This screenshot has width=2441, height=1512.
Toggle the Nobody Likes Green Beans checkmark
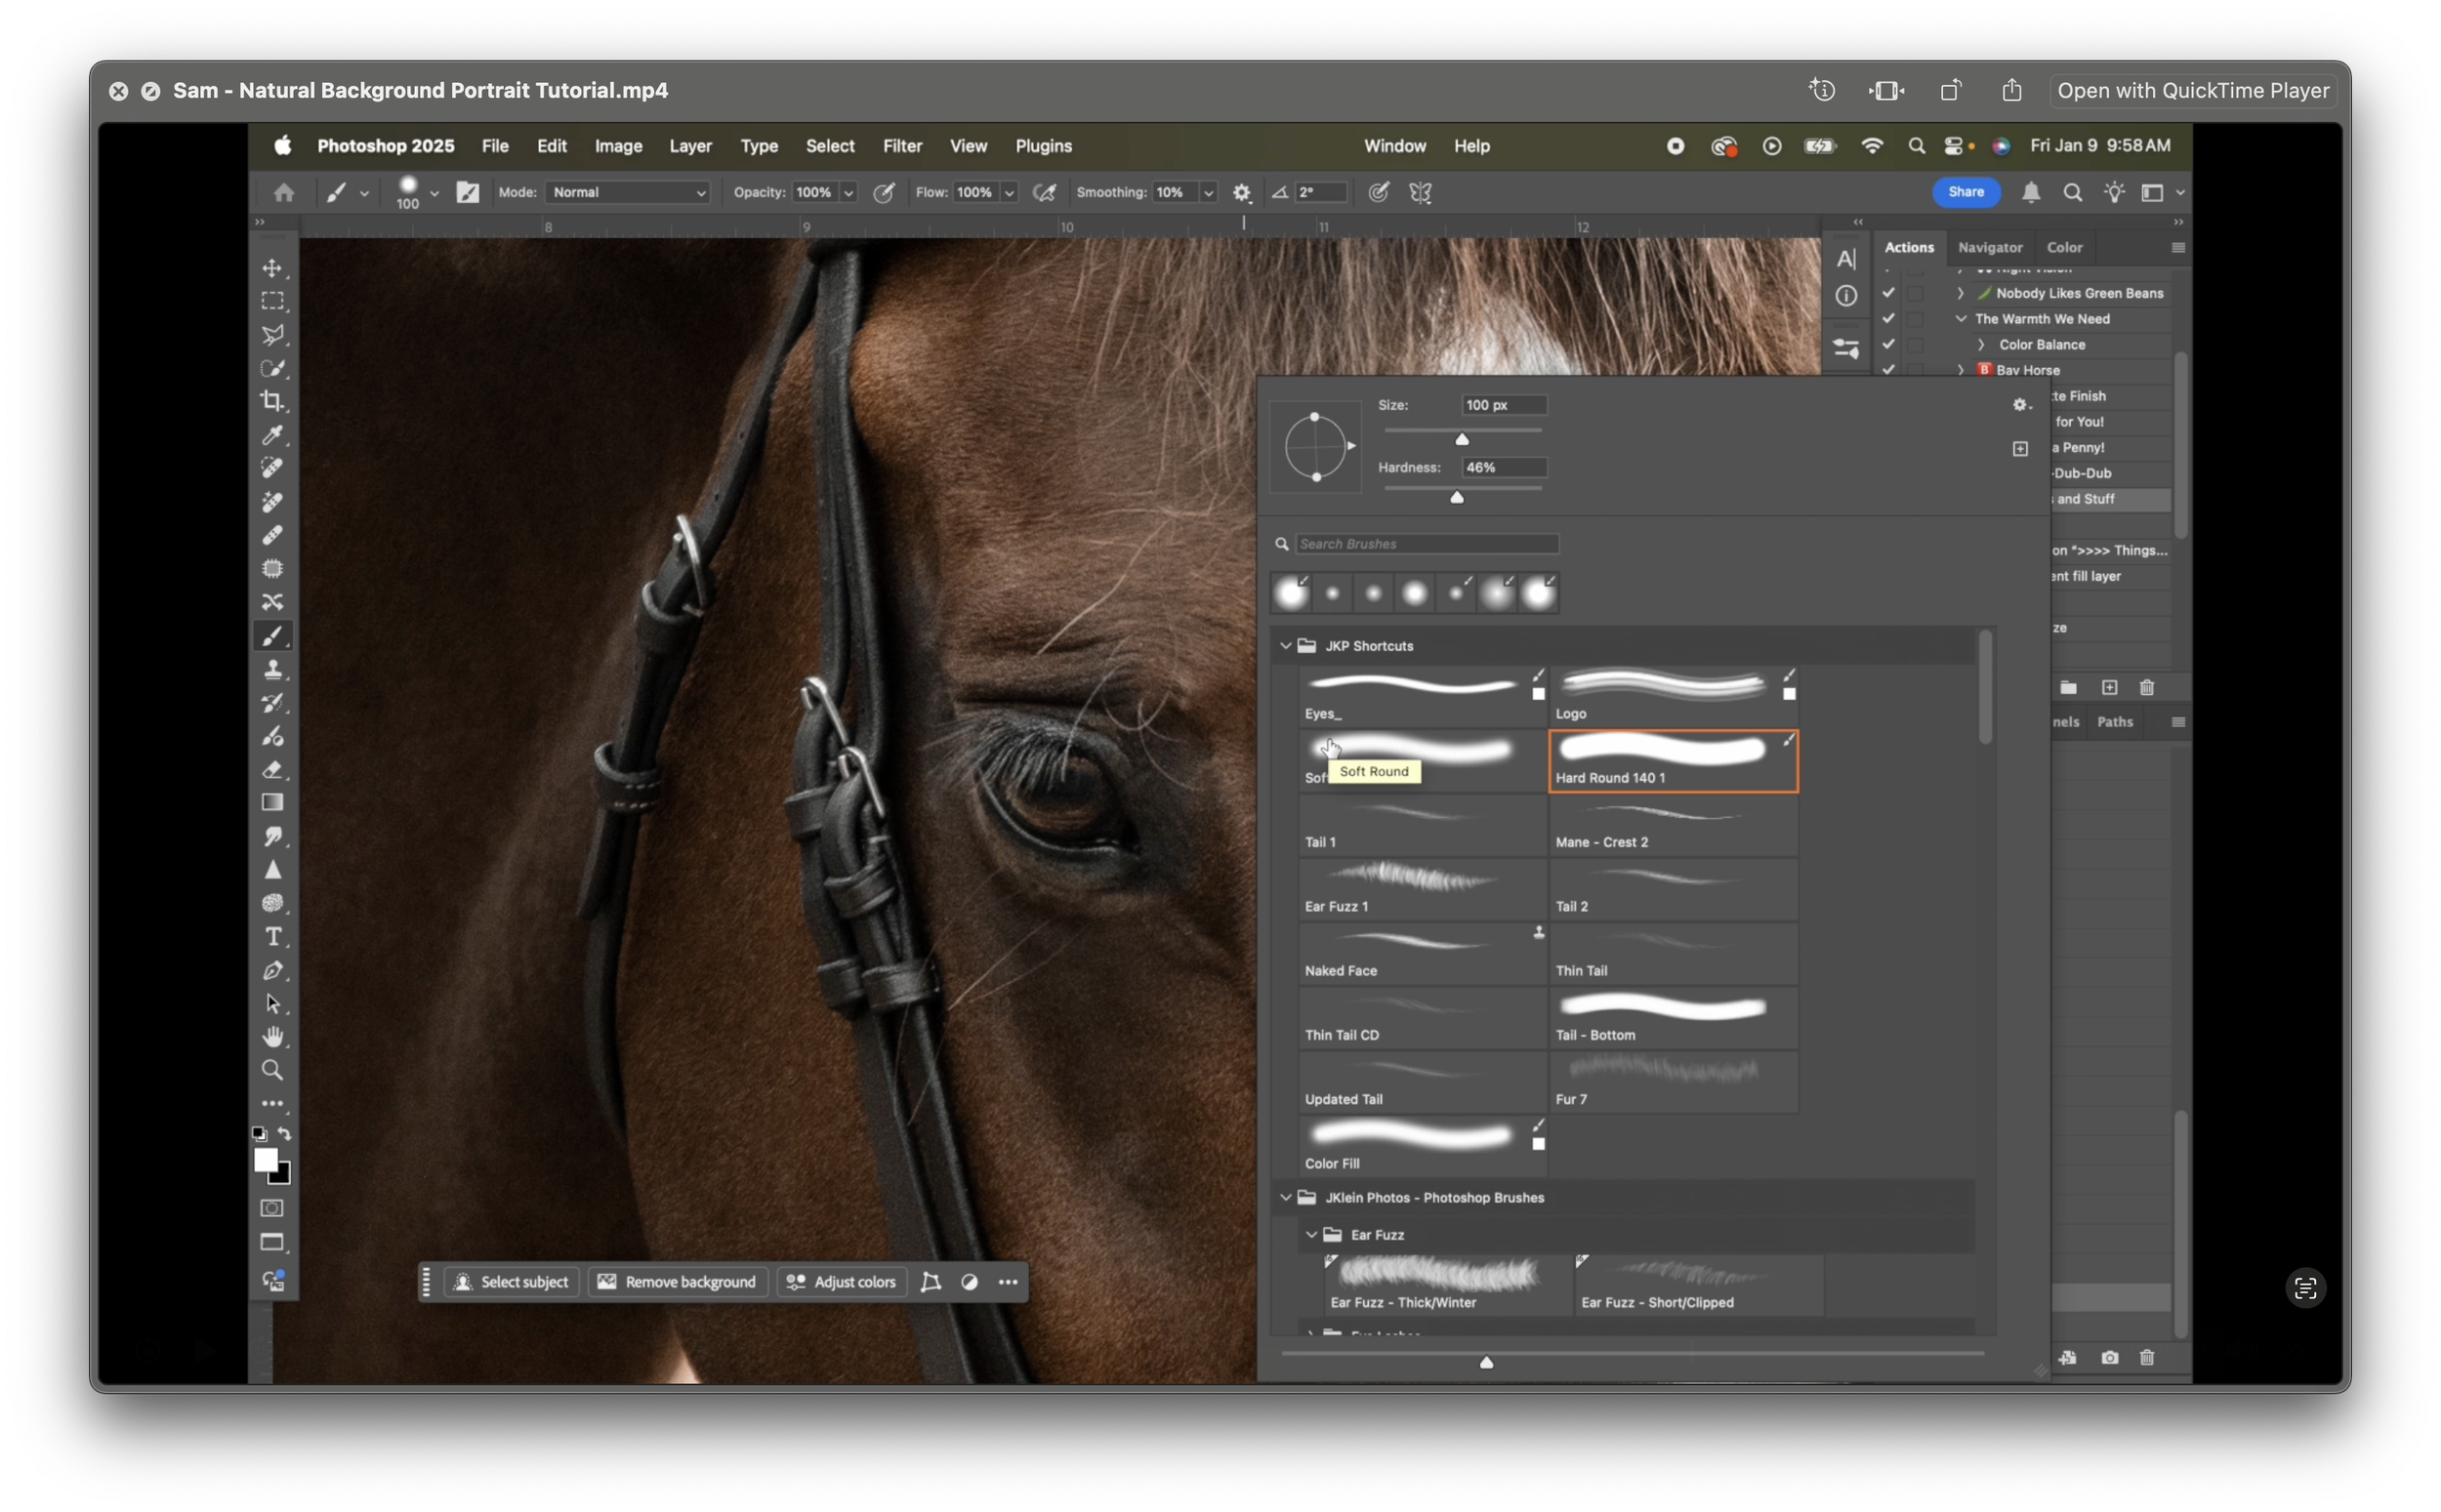coord(1888,293)
